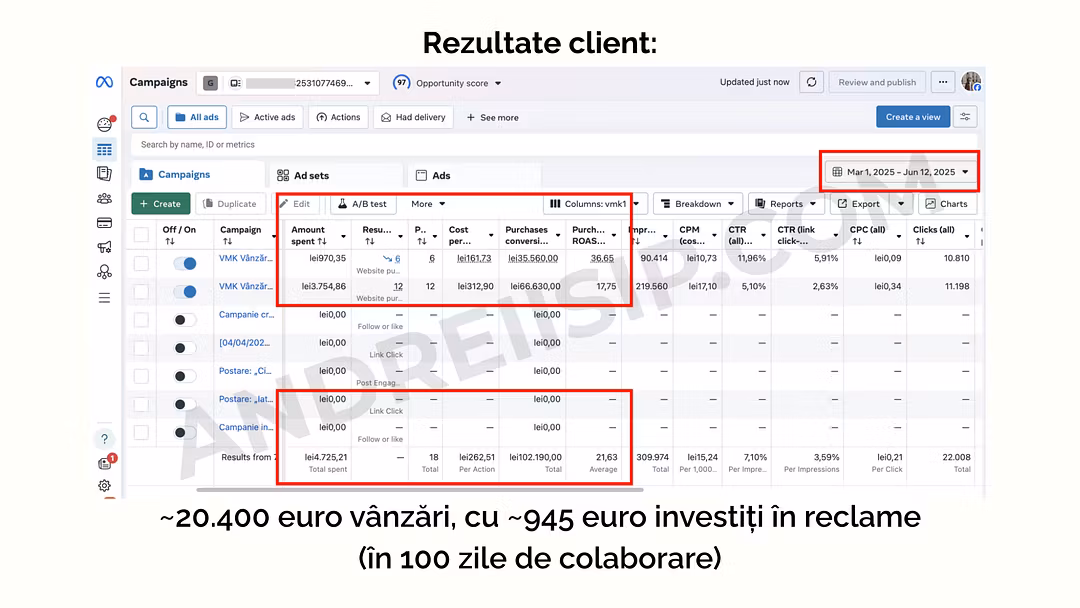Open the Settings gear icon in sidebar
Viewport: 1080px width, 608px height.
point(104,486)
